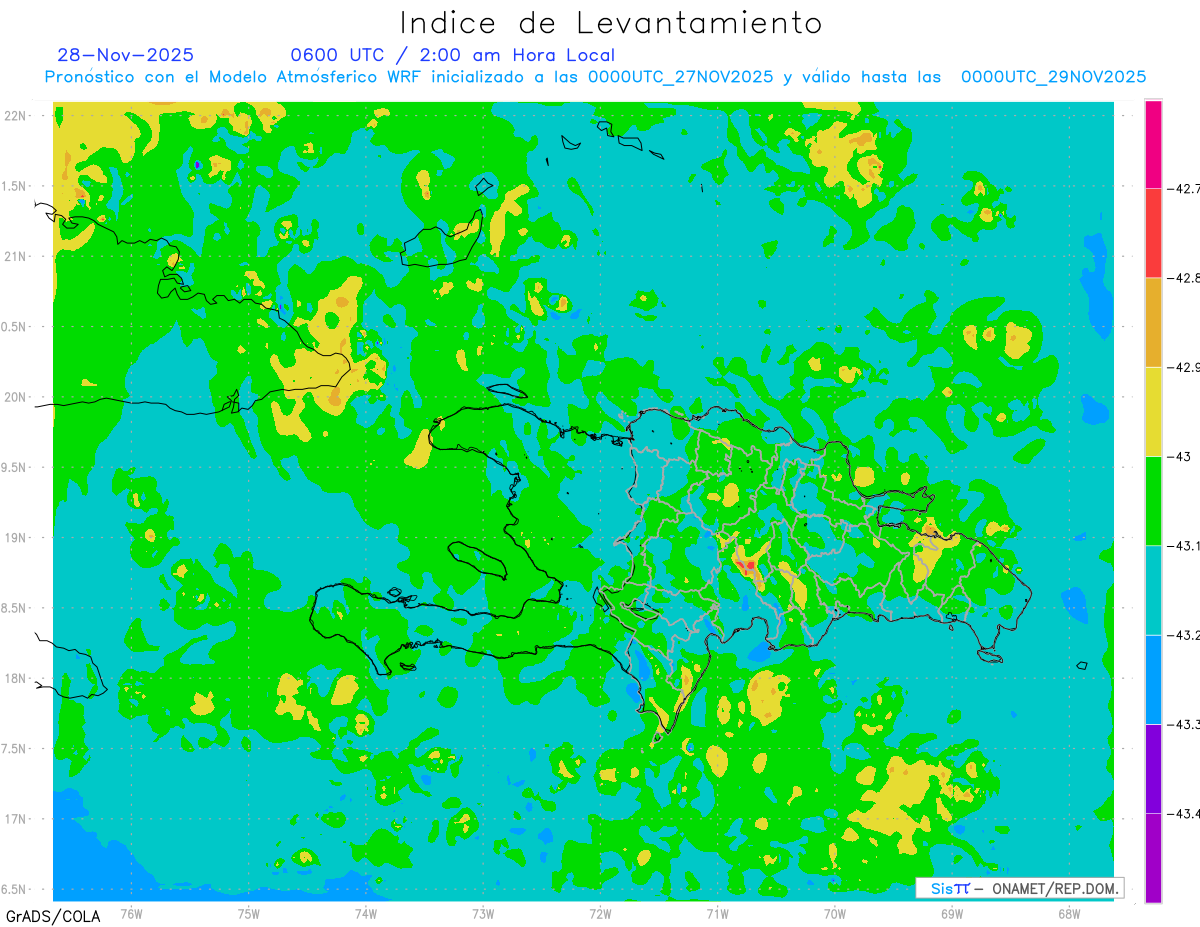Click the '70W' longitude label

click(835, 912)
